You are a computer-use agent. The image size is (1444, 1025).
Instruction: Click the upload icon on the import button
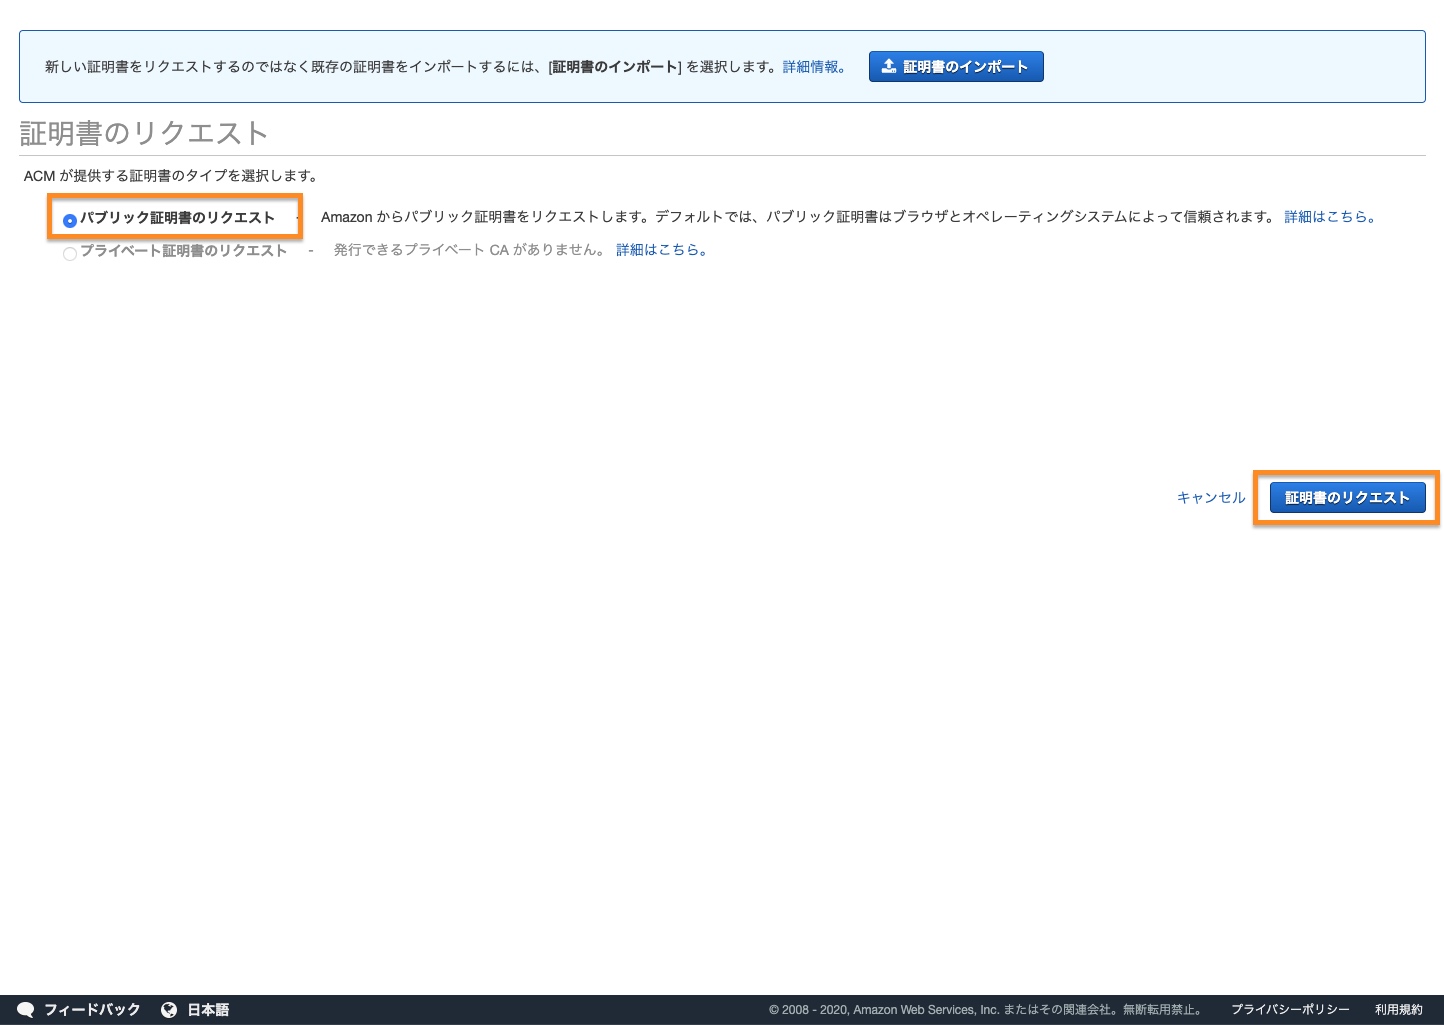click(888, 66)
